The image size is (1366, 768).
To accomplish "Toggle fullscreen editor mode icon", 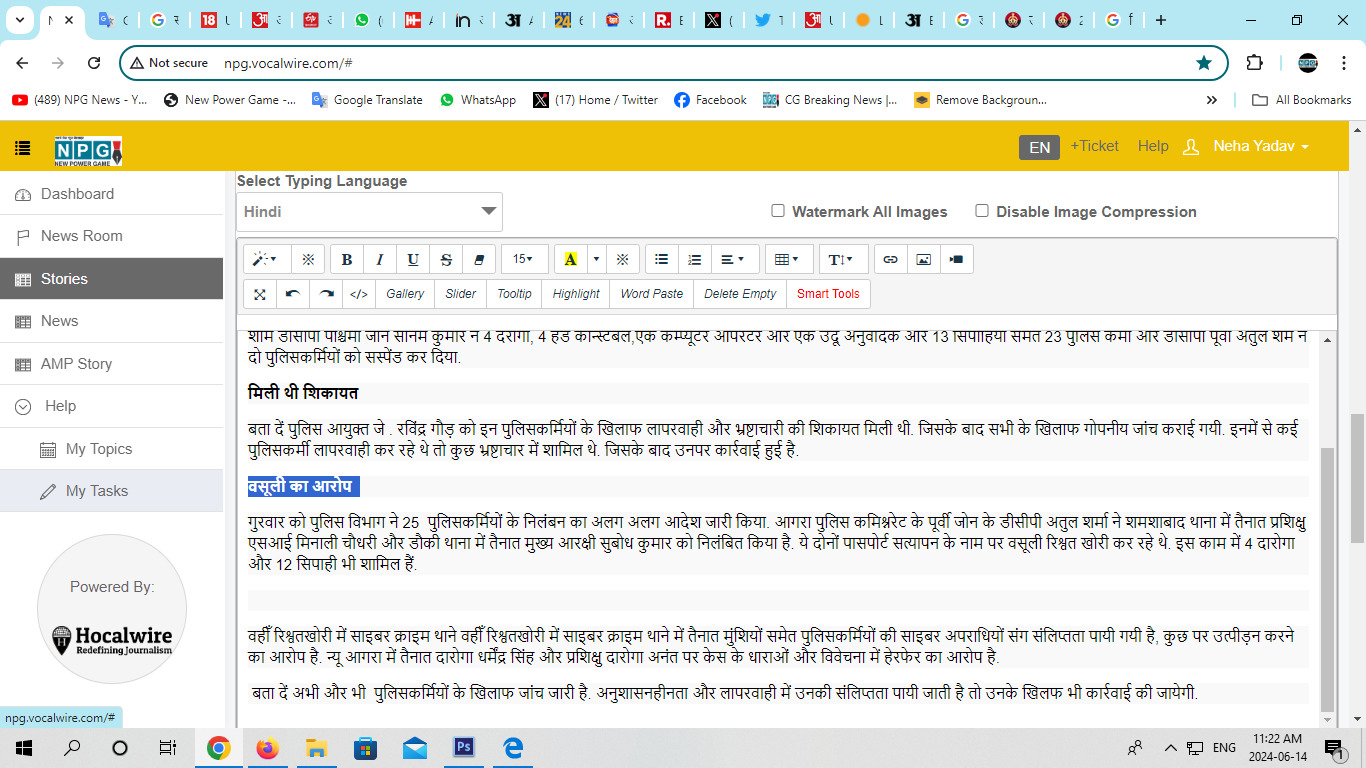I will coord(260,294).
